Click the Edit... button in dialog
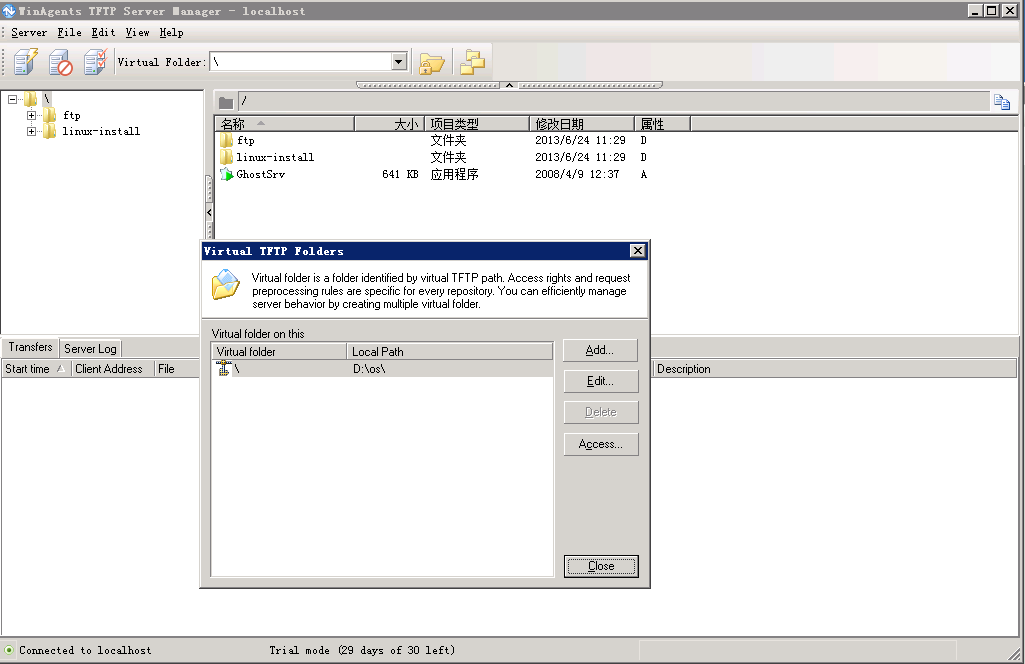This screenshot has height=664, width=1025. [x=600, y=381]
